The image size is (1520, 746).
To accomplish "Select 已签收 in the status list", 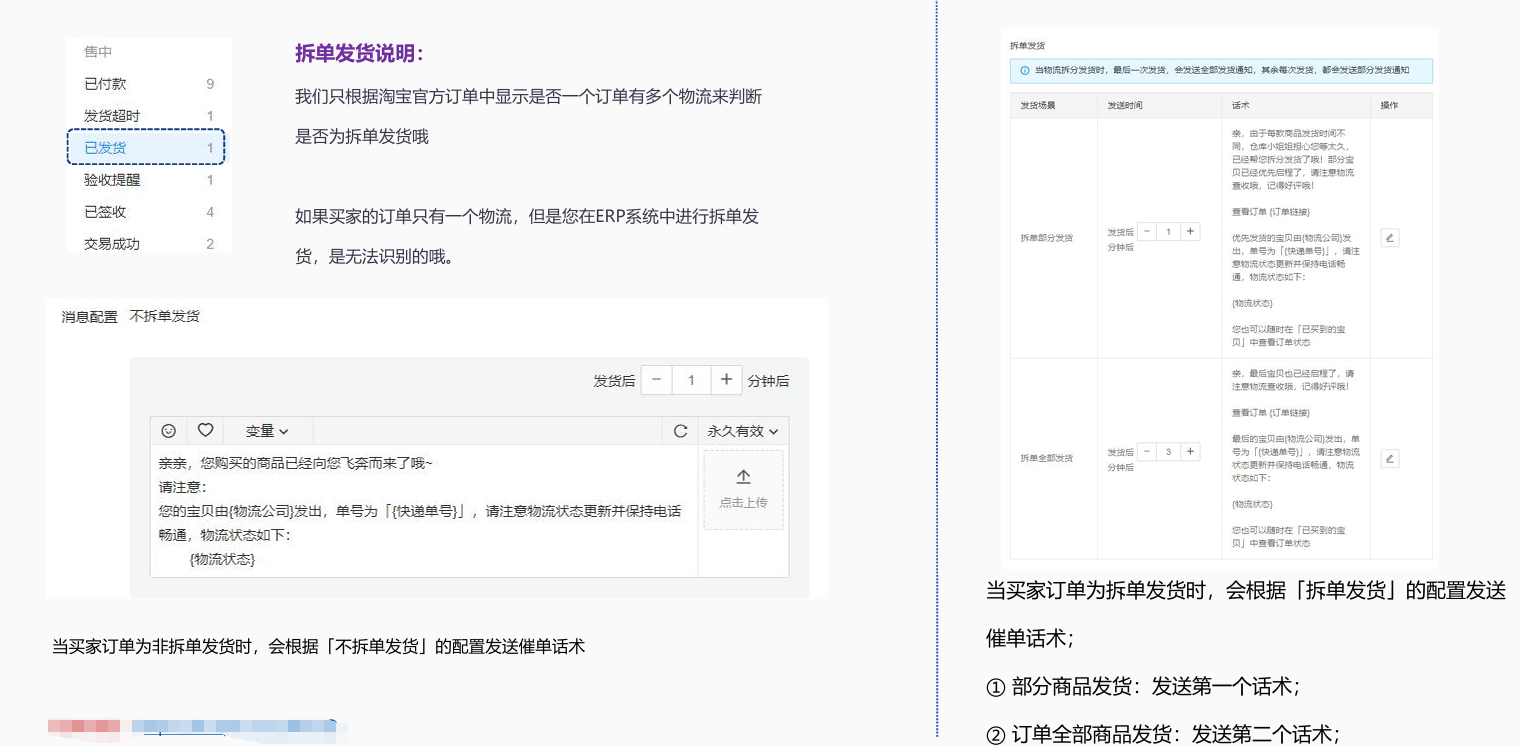I will coord(149,212).
